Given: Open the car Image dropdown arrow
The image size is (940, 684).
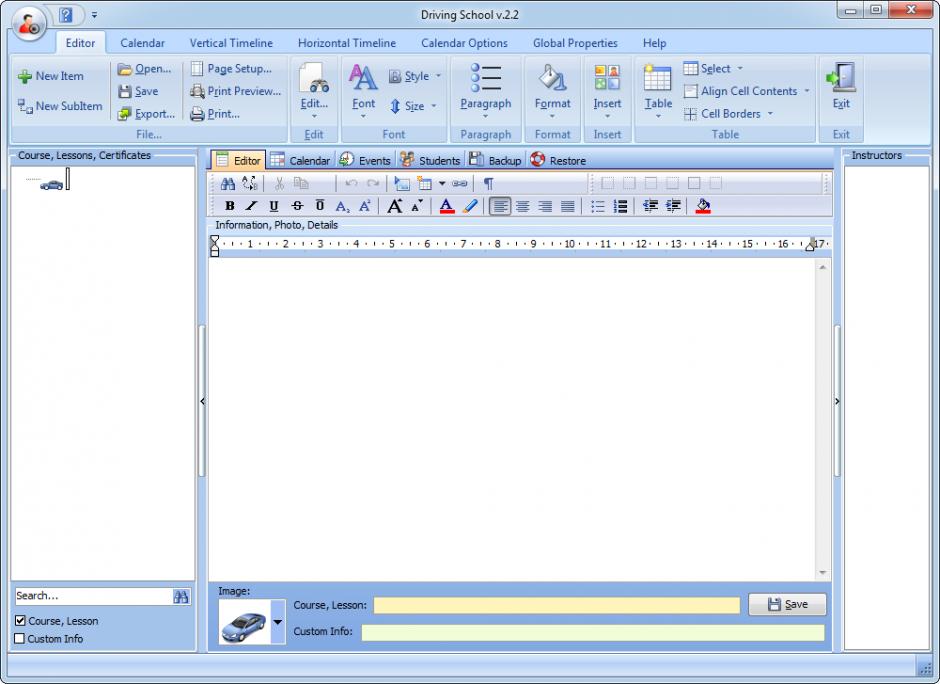Looking at the screenshot, I should point(277,622).
